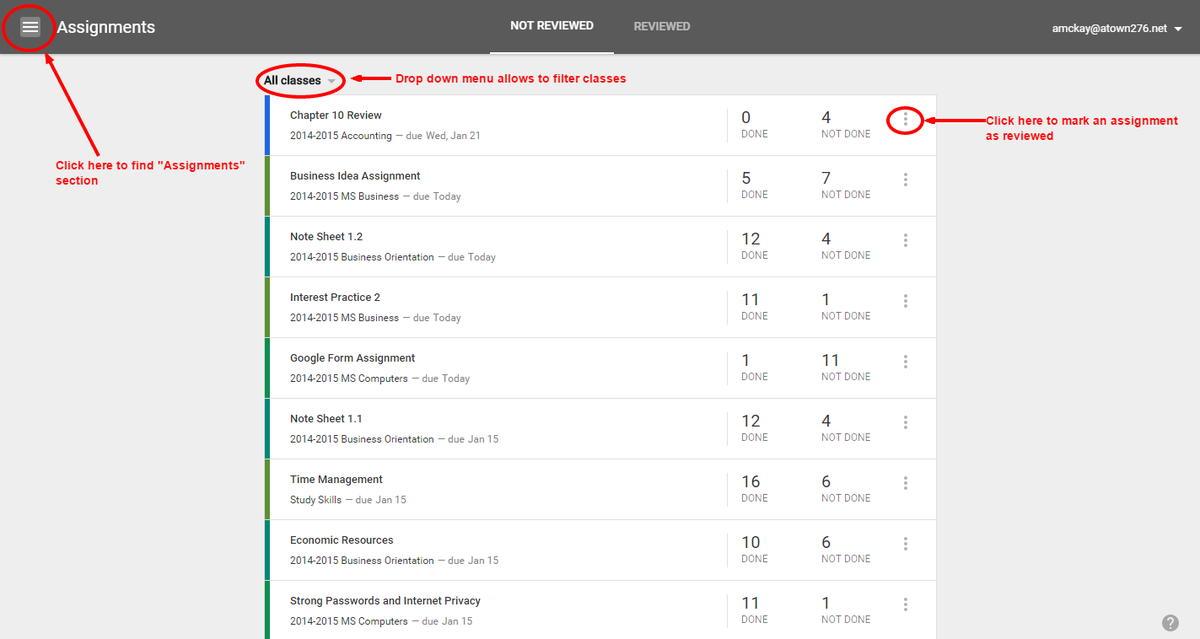This screenshot has width=1200, height=639.
Task: Click the 1 NOT DONE count for Interest Practice 2
Action: (x=846, y=306)
